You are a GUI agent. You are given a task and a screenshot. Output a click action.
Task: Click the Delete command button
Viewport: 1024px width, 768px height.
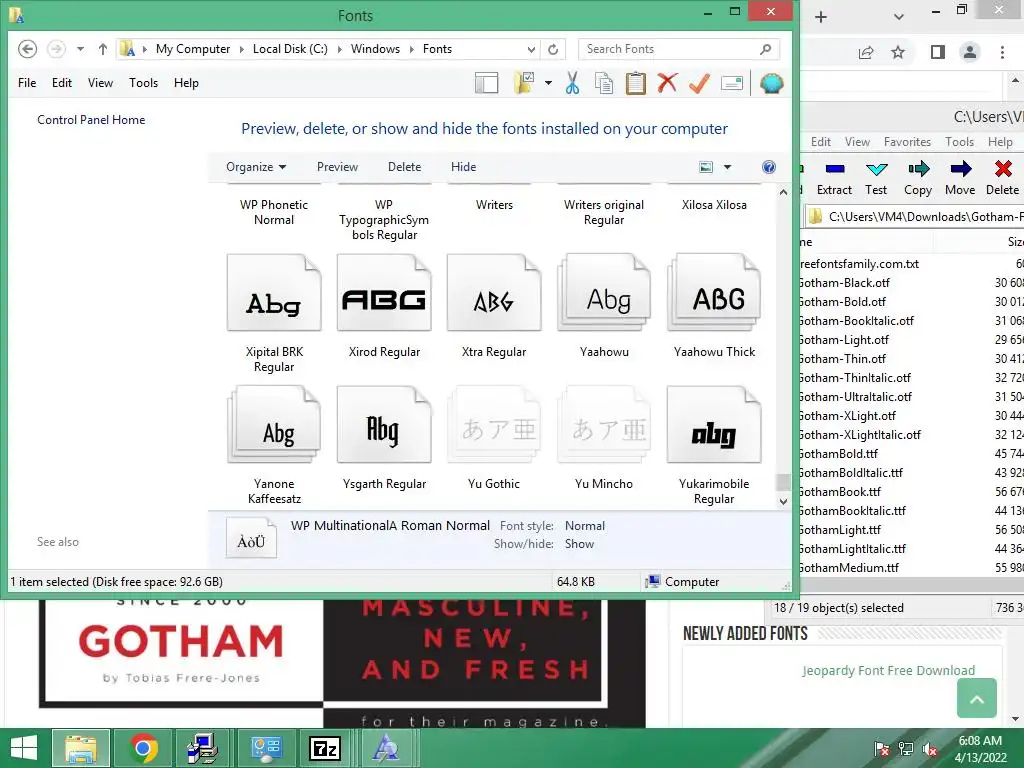point(404,167)
